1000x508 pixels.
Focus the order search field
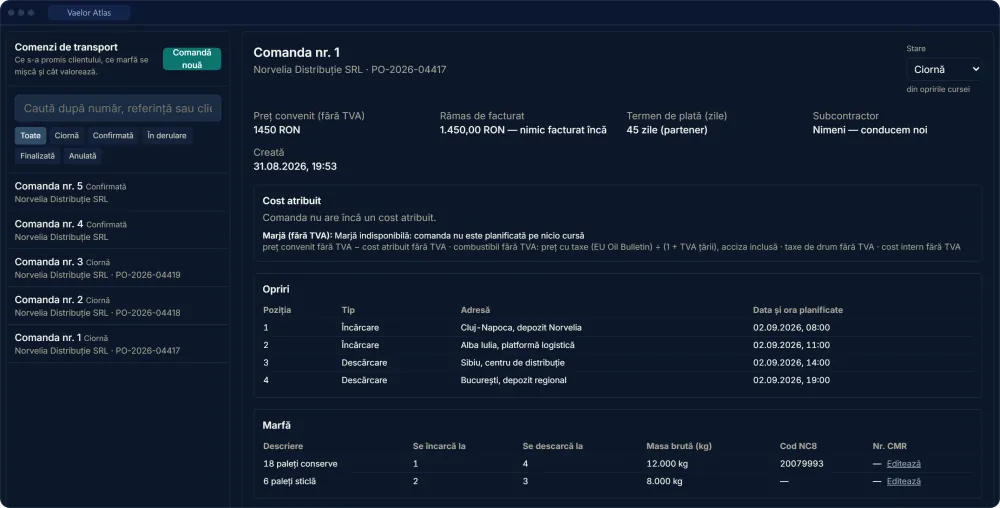pos(118,108)
